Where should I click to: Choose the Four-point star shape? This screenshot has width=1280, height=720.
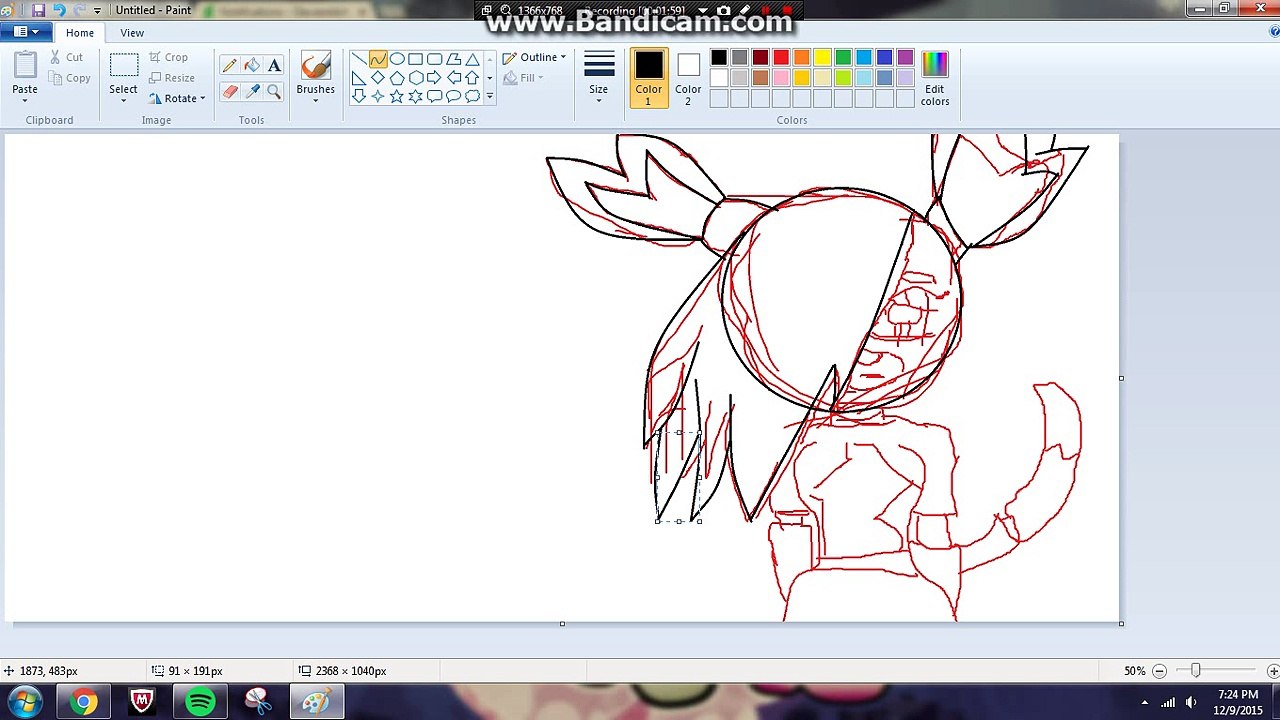click(378, 97)
